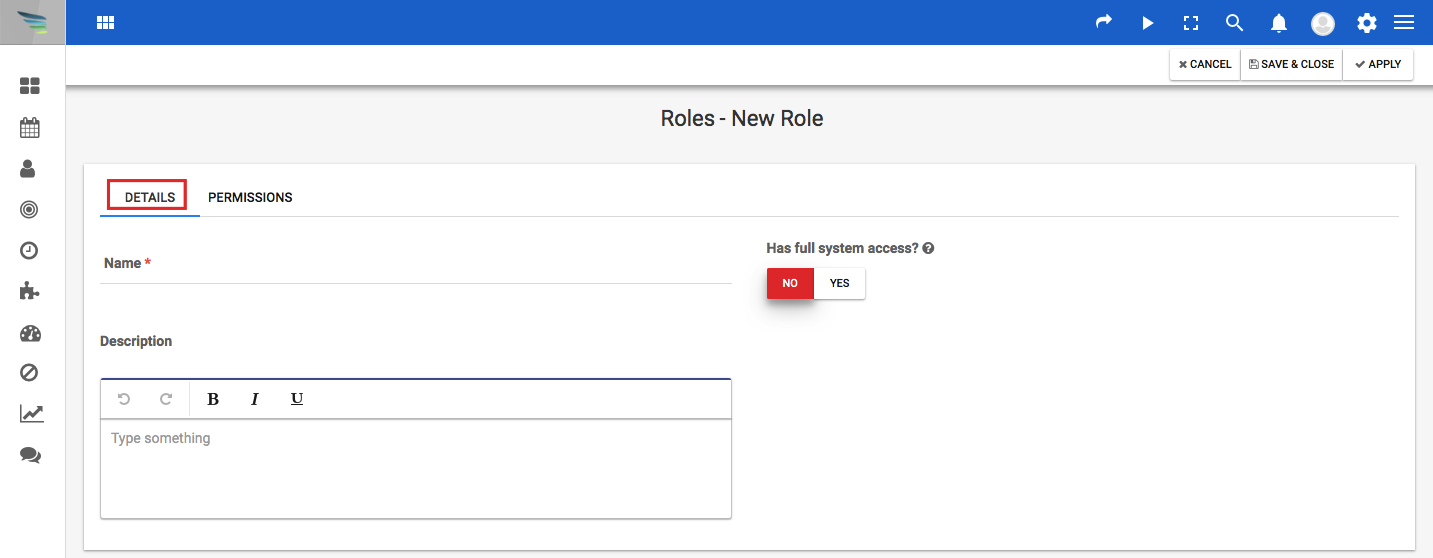Open the color palette icon in sidebar

(30, 333)
